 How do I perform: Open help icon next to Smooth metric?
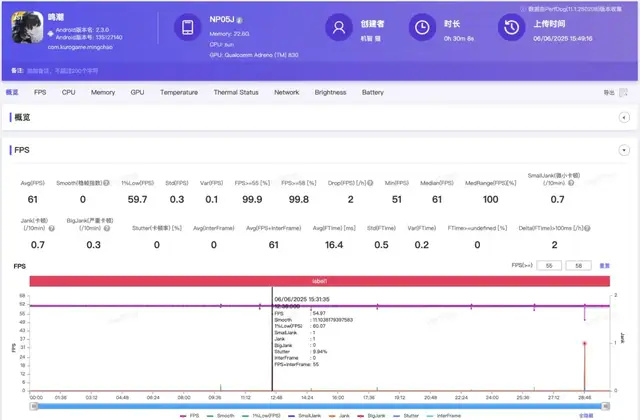tap(106, 183)
